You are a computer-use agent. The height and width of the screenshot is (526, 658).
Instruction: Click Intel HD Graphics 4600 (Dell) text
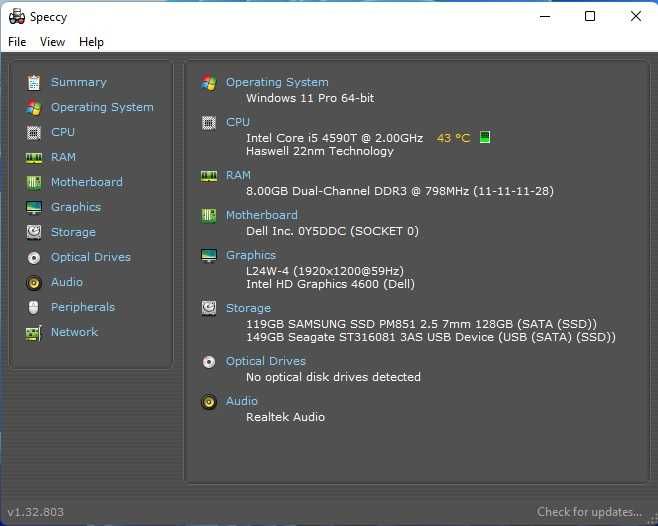pos(330,284)
